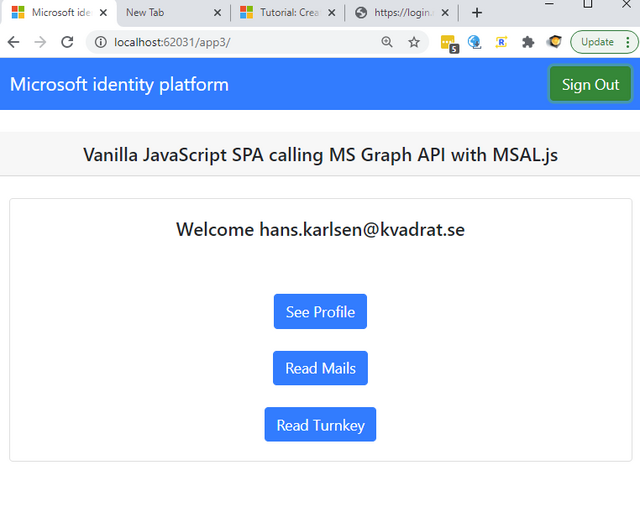
Task: Click the Chrome Update button
Action: (x=597, y=42)
